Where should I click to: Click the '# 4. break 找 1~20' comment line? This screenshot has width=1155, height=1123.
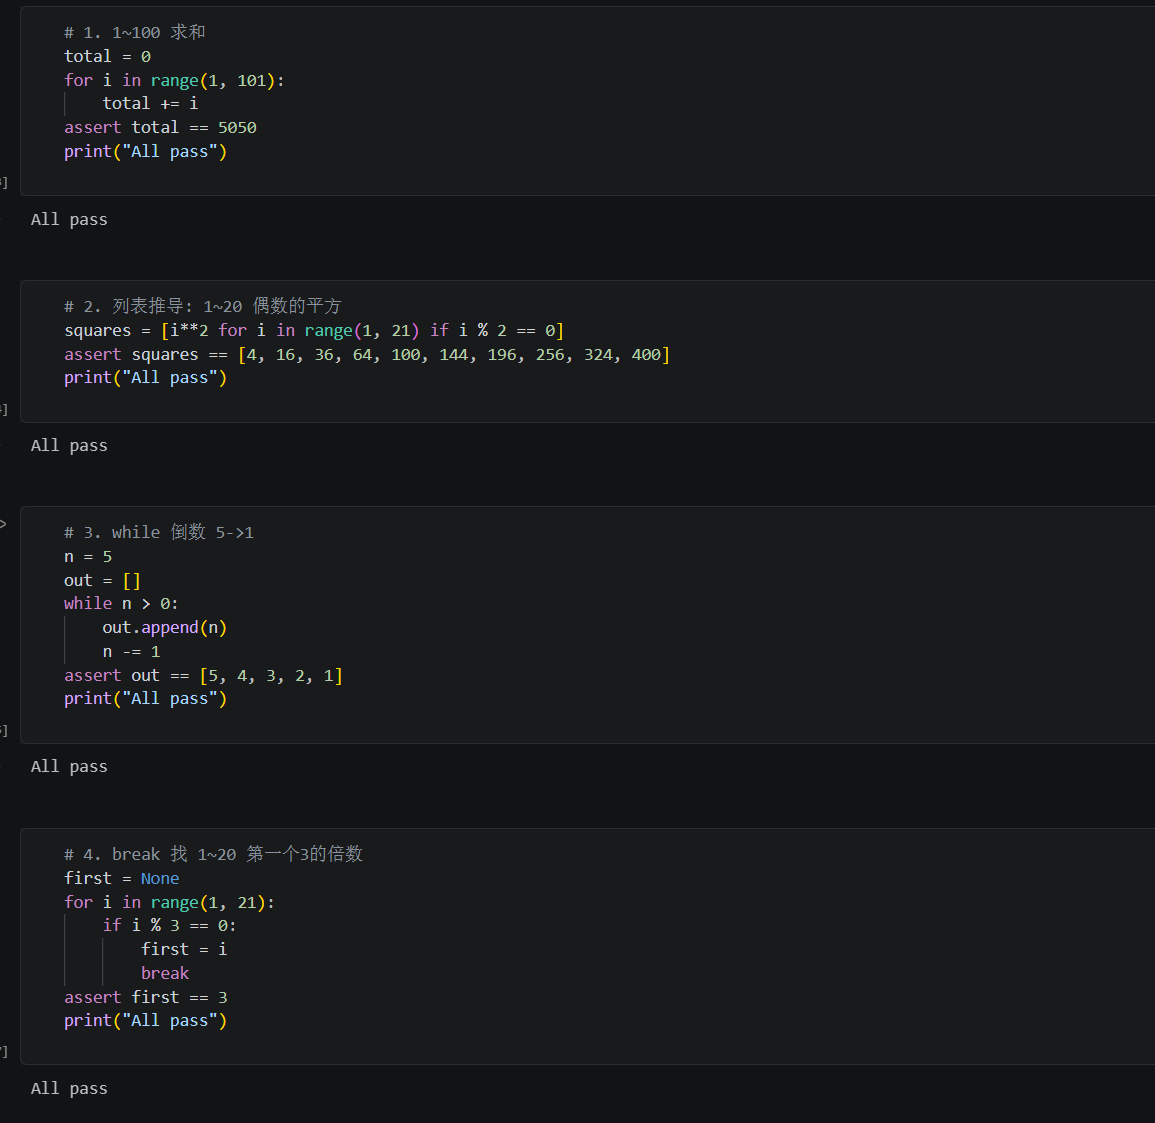point(214,854)
